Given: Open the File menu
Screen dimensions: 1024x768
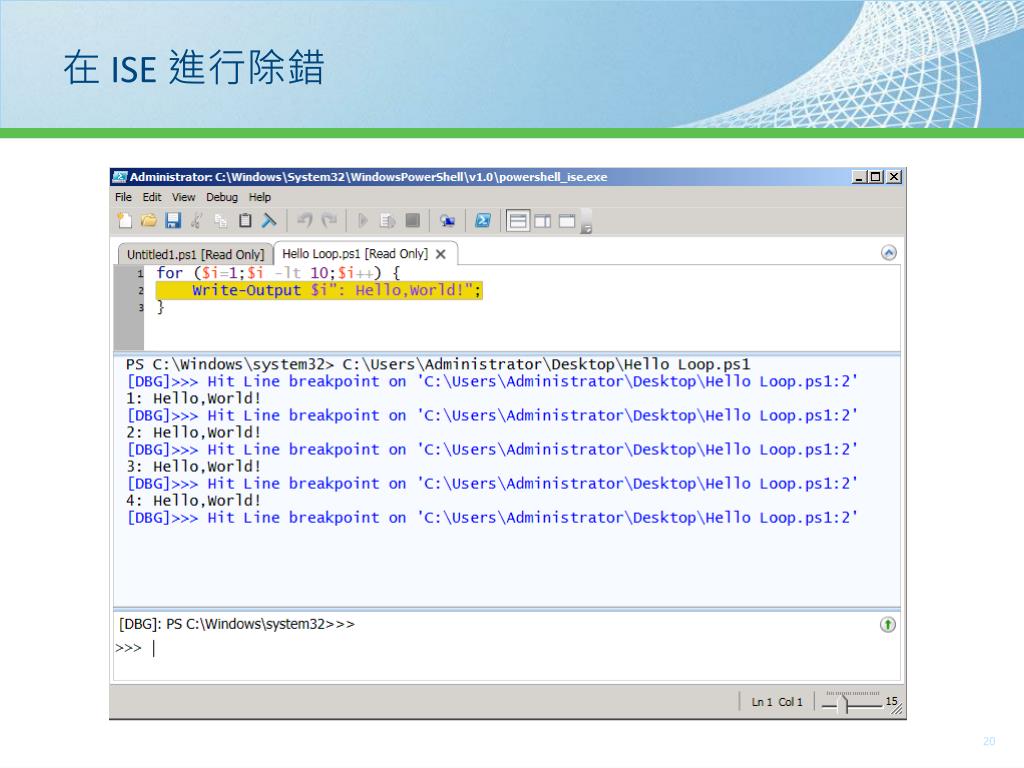Looking at the screenshot, I should 123,197.
